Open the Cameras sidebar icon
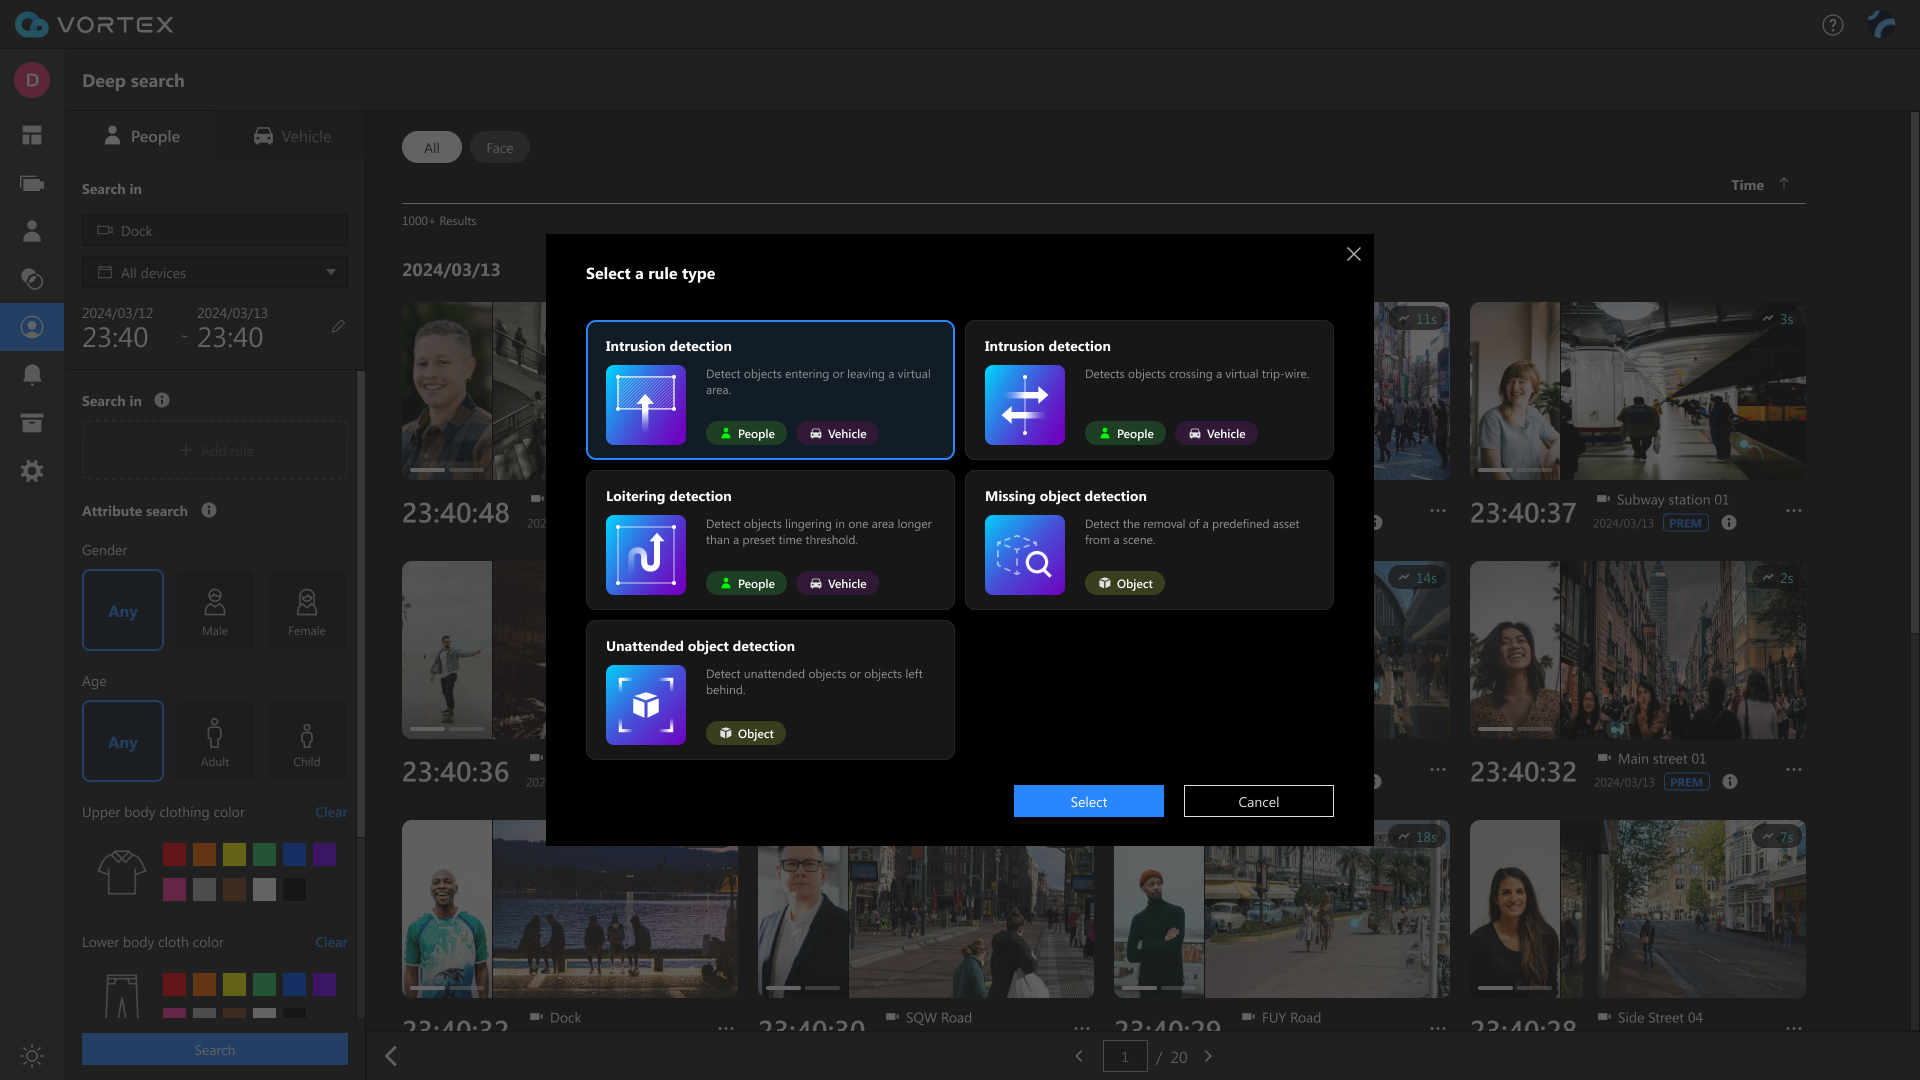Viewport: 1920px width, 1080px height. 32,184
